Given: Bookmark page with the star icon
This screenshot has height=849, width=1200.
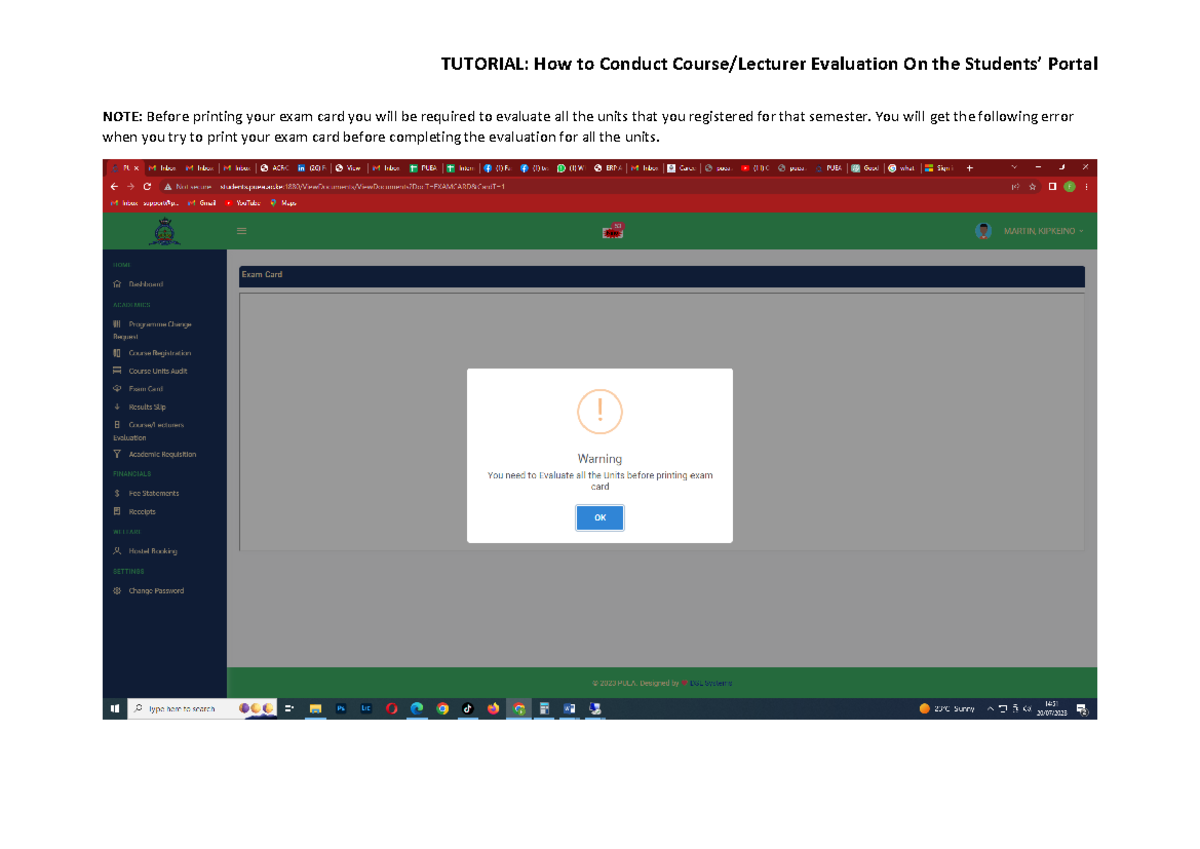Looking at the screenshot, I should 1032,187.
